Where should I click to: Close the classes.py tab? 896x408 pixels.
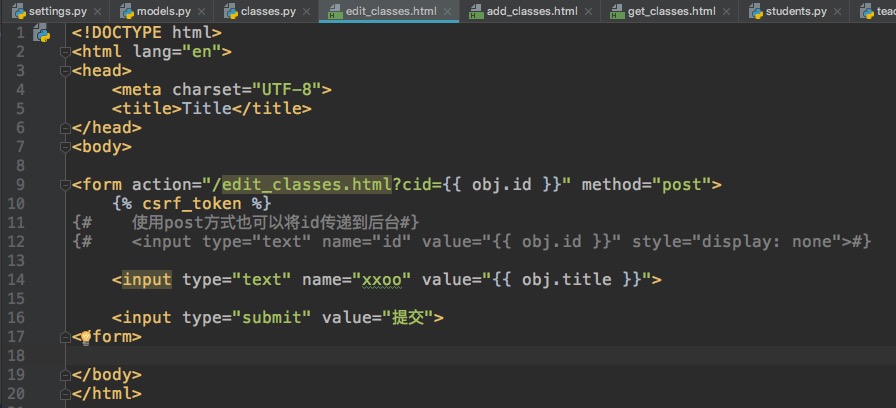[x=306, y=11]
